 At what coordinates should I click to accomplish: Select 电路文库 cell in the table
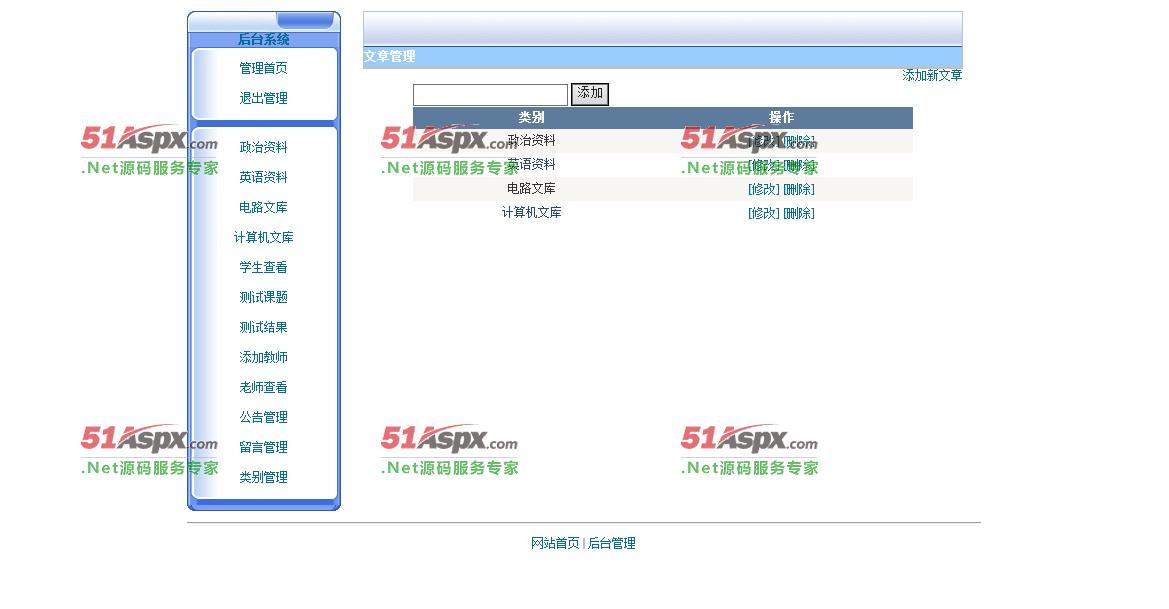(531, 189)
